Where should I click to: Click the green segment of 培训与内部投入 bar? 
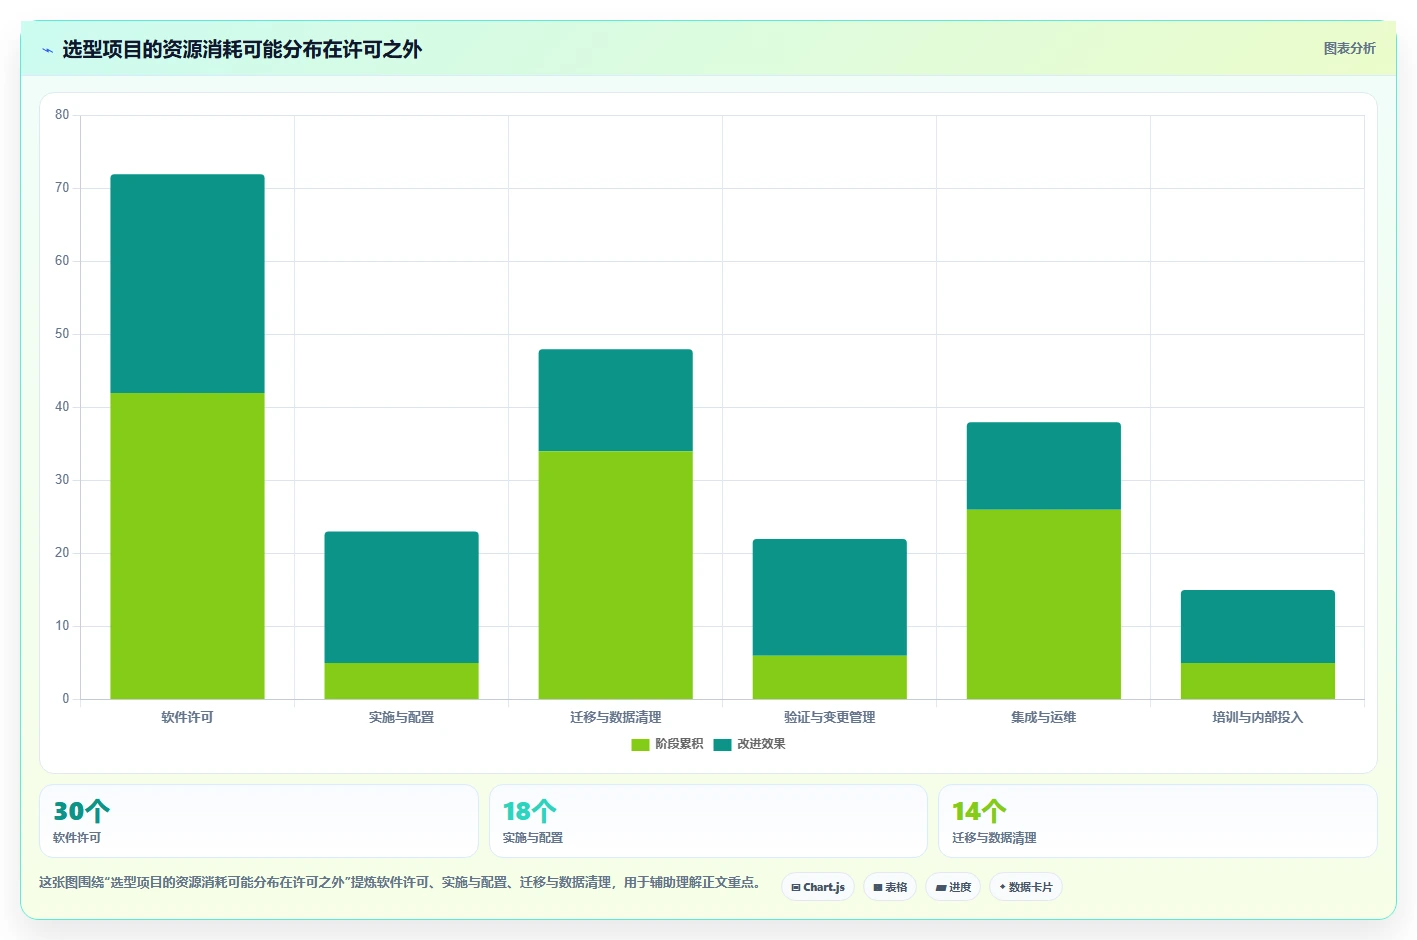tap(1257, 681)
